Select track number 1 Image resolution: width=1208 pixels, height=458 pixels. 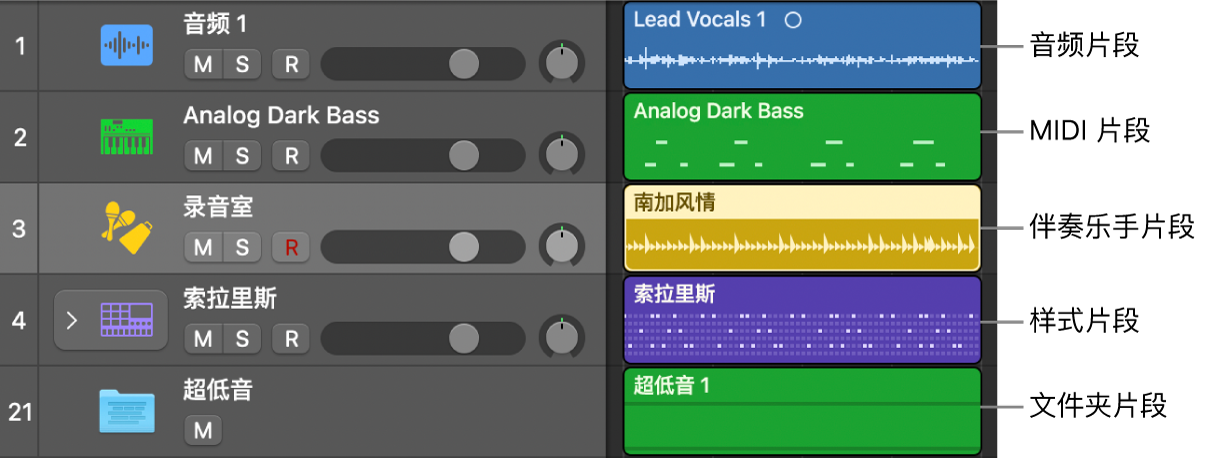pos(20,45)
